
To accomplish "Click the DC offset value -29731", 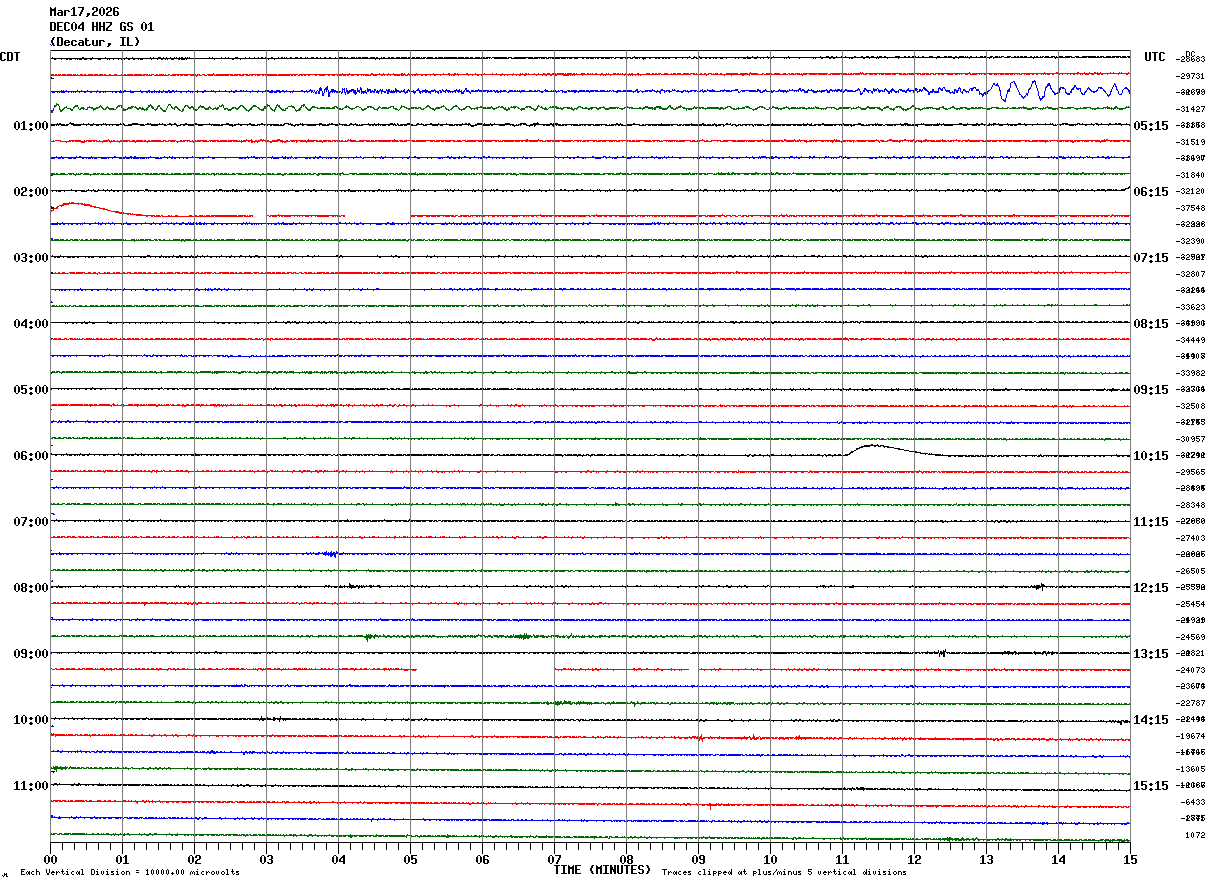I will click(1190, 76).
